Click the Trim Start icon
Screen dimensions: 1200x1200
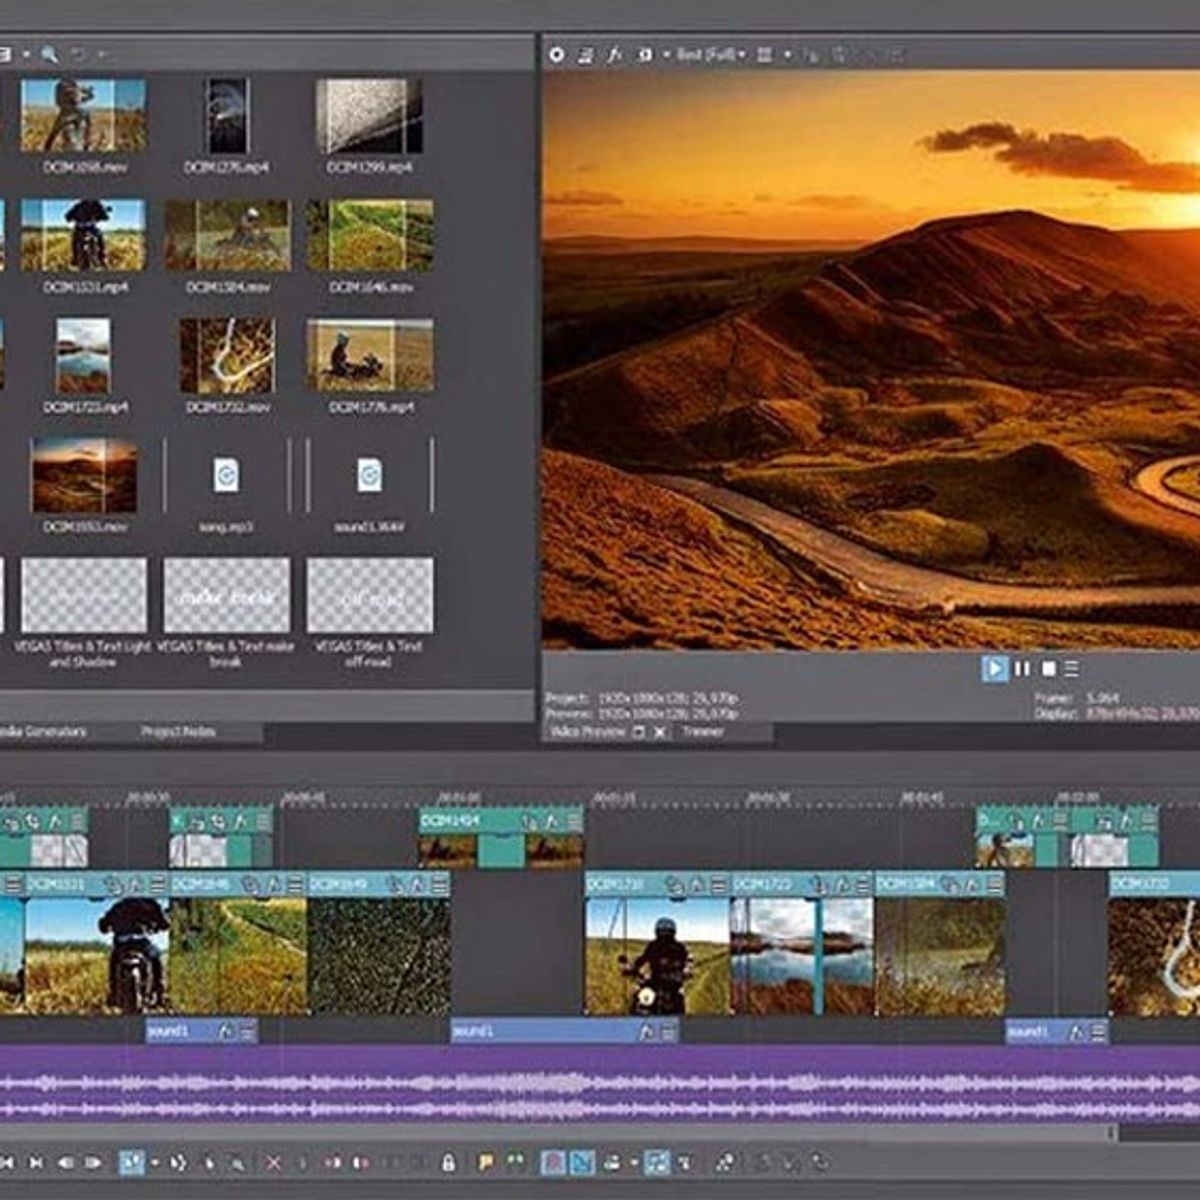click(332, 1162)
